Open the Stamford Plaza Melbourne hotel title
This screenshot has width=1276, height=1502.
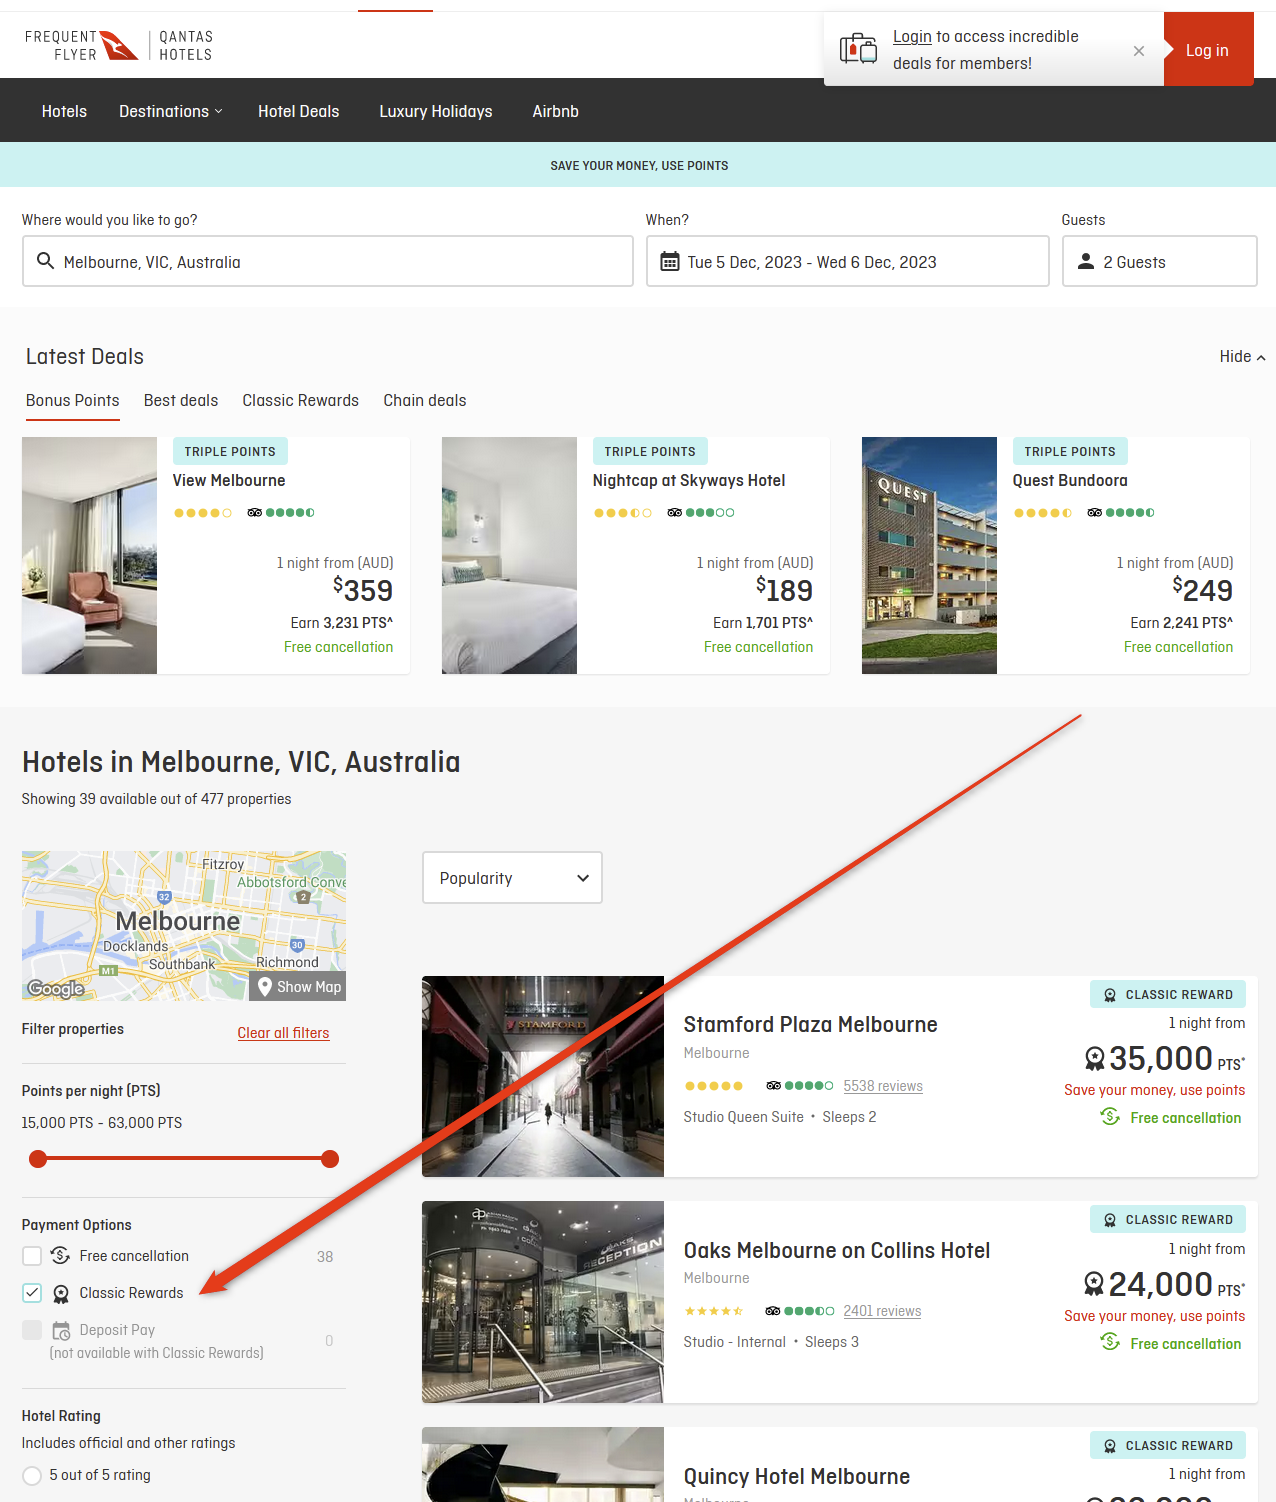point(811,1025)
